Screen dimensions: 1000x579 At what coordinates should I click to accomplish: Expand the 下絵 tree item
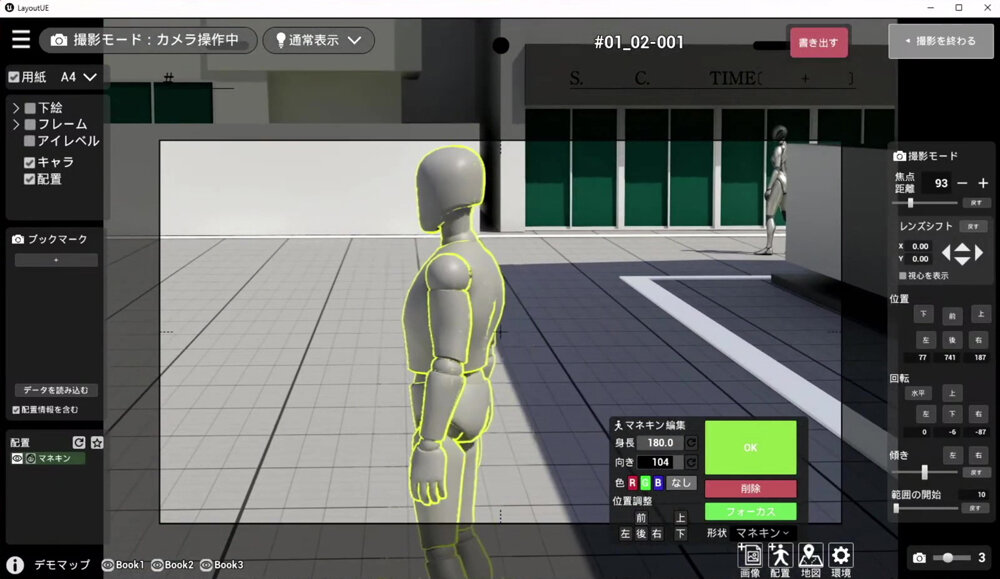click(x=16, y=108)
